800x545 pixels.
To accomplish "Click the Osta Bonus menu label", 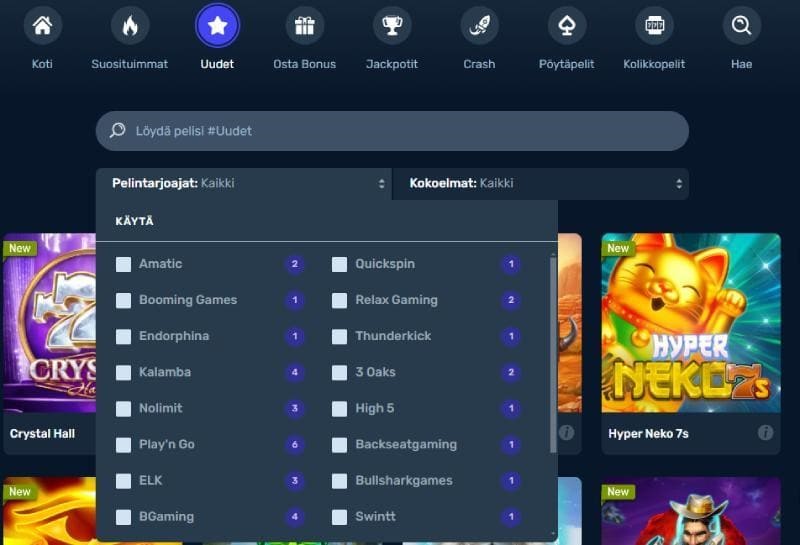I will (x=305, y=64).
